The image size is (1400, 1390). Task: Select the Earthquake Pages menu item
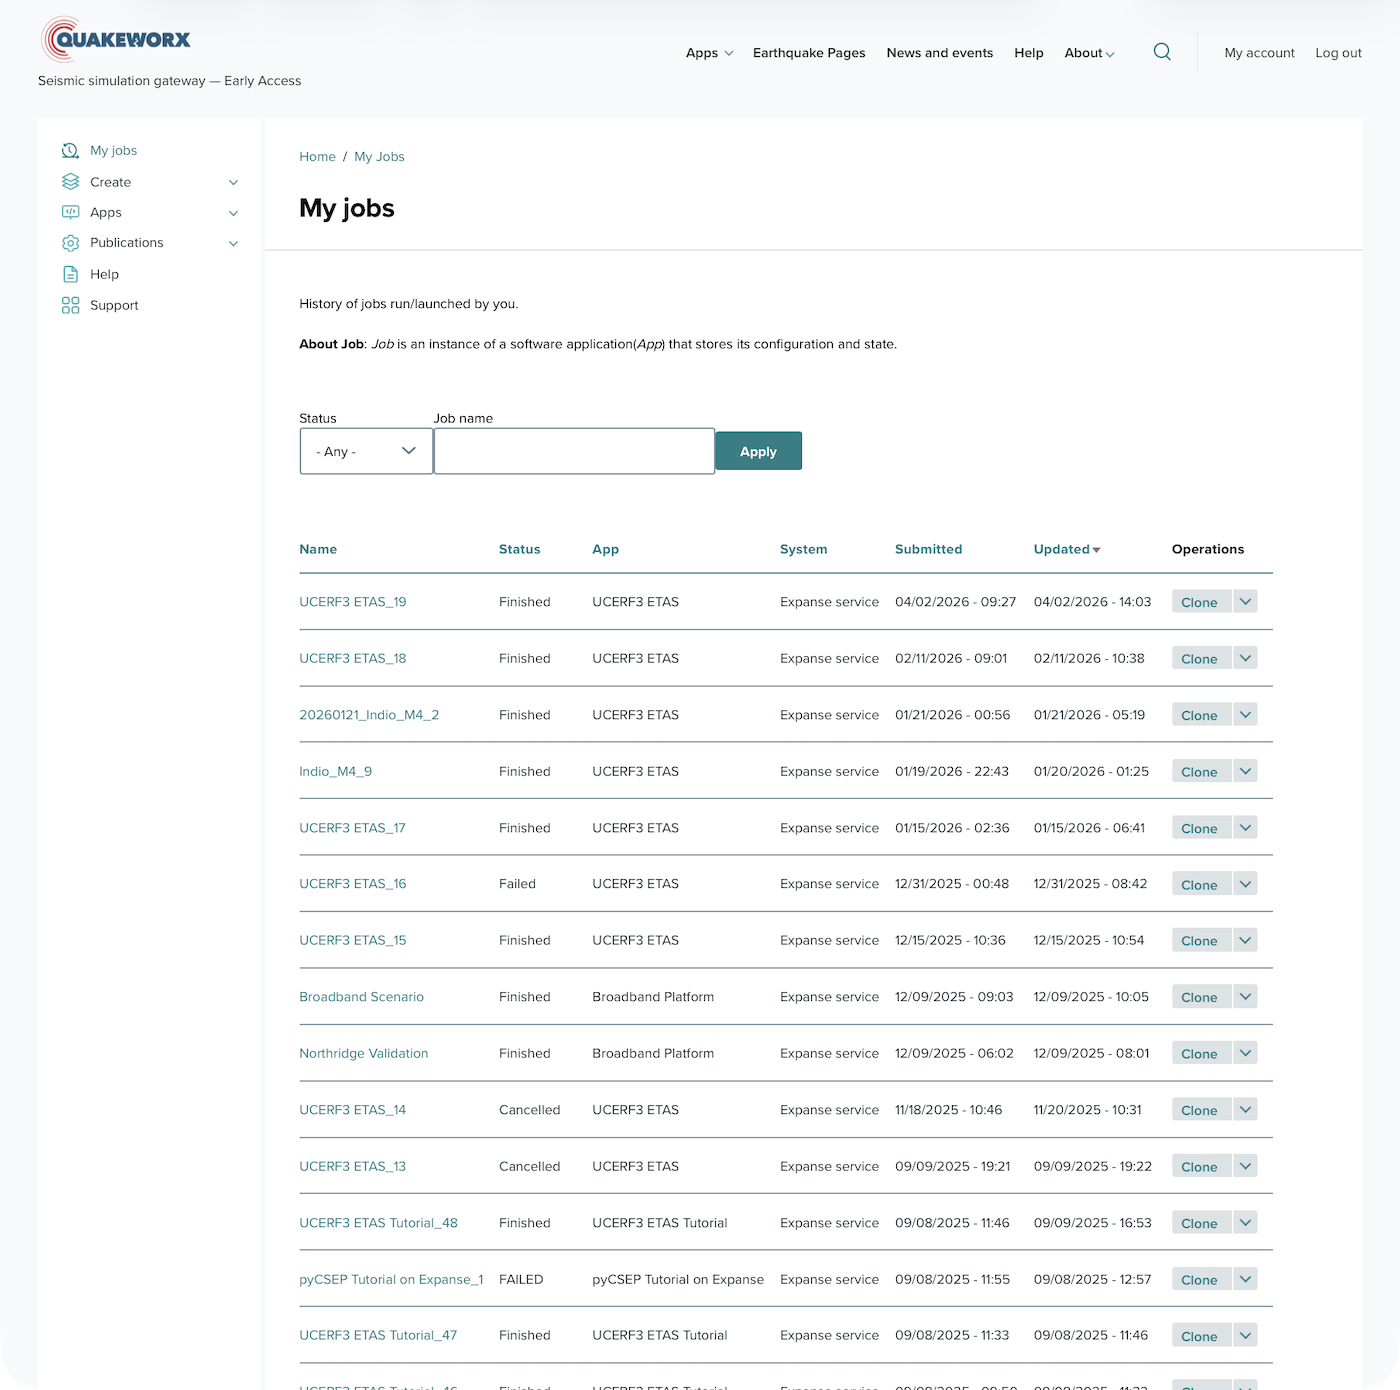click(x=809, y=53)
